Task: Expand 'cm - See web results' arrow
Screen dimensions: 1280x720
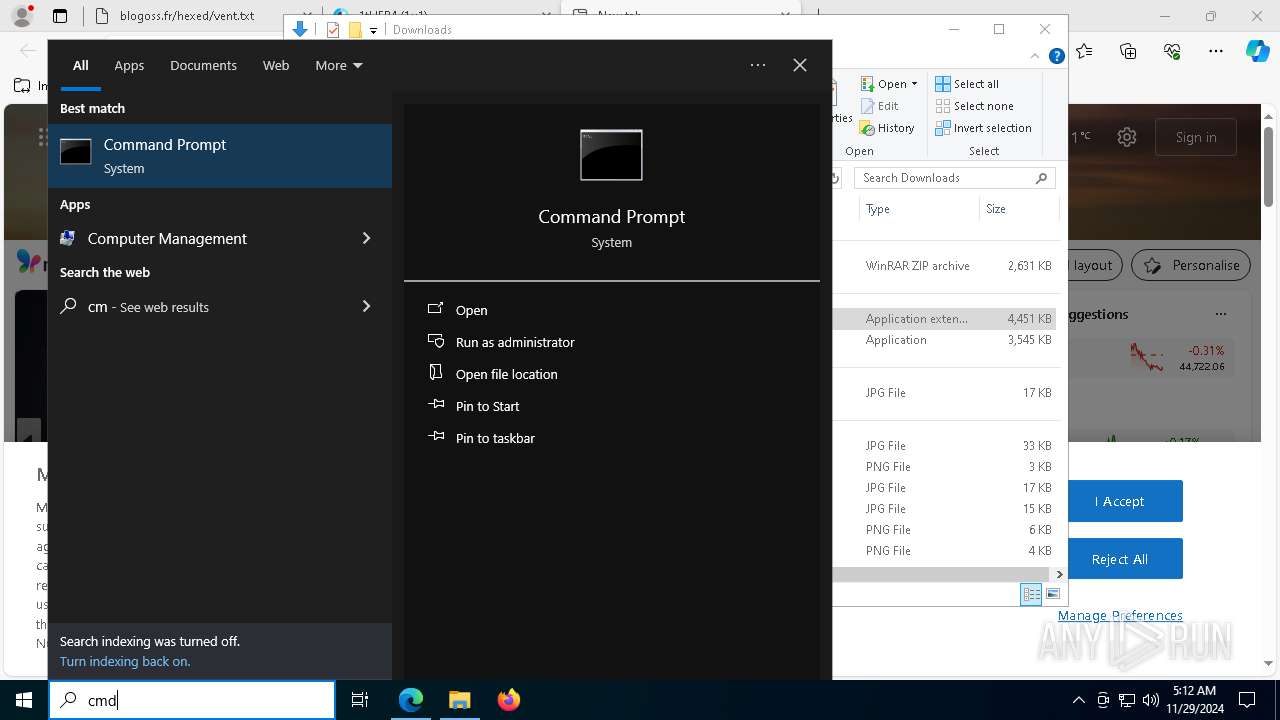Action: point(366,306)
